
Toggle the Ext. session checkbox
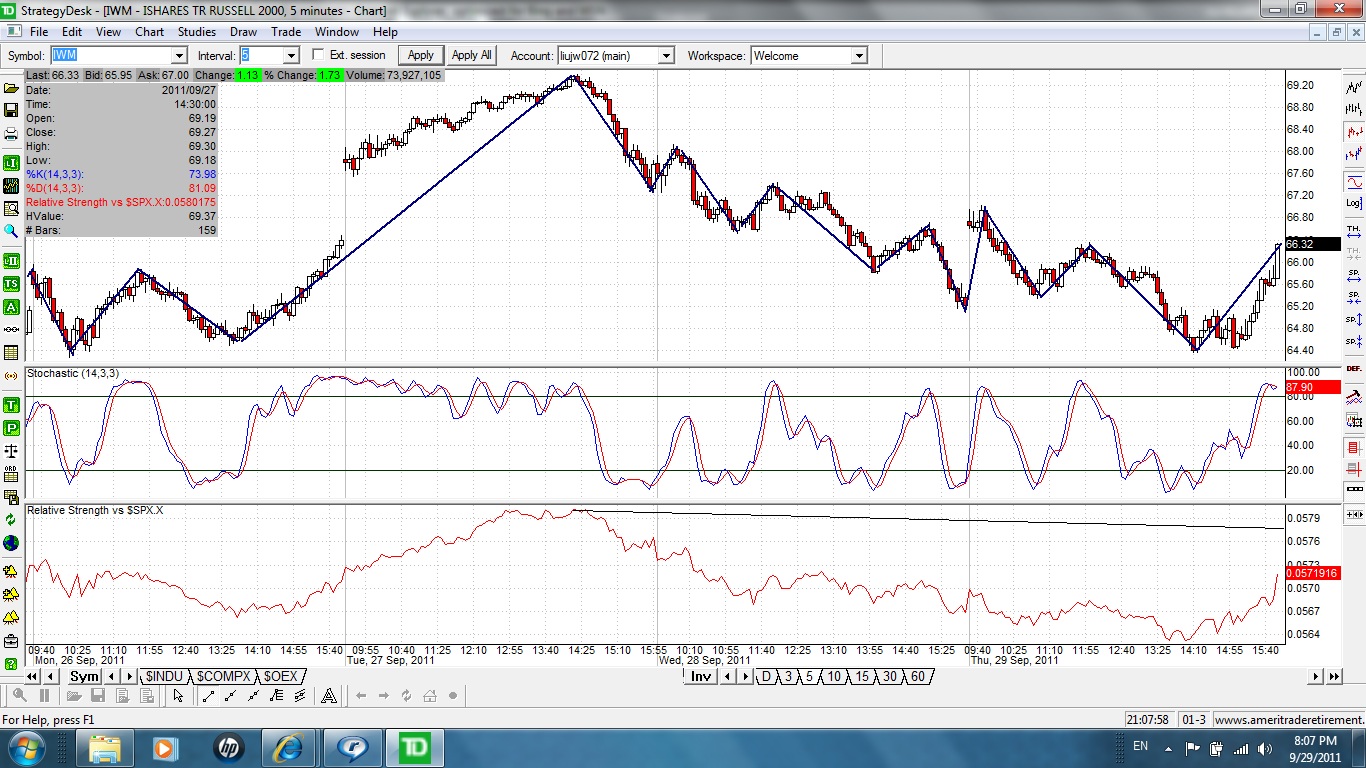(319, 55)
